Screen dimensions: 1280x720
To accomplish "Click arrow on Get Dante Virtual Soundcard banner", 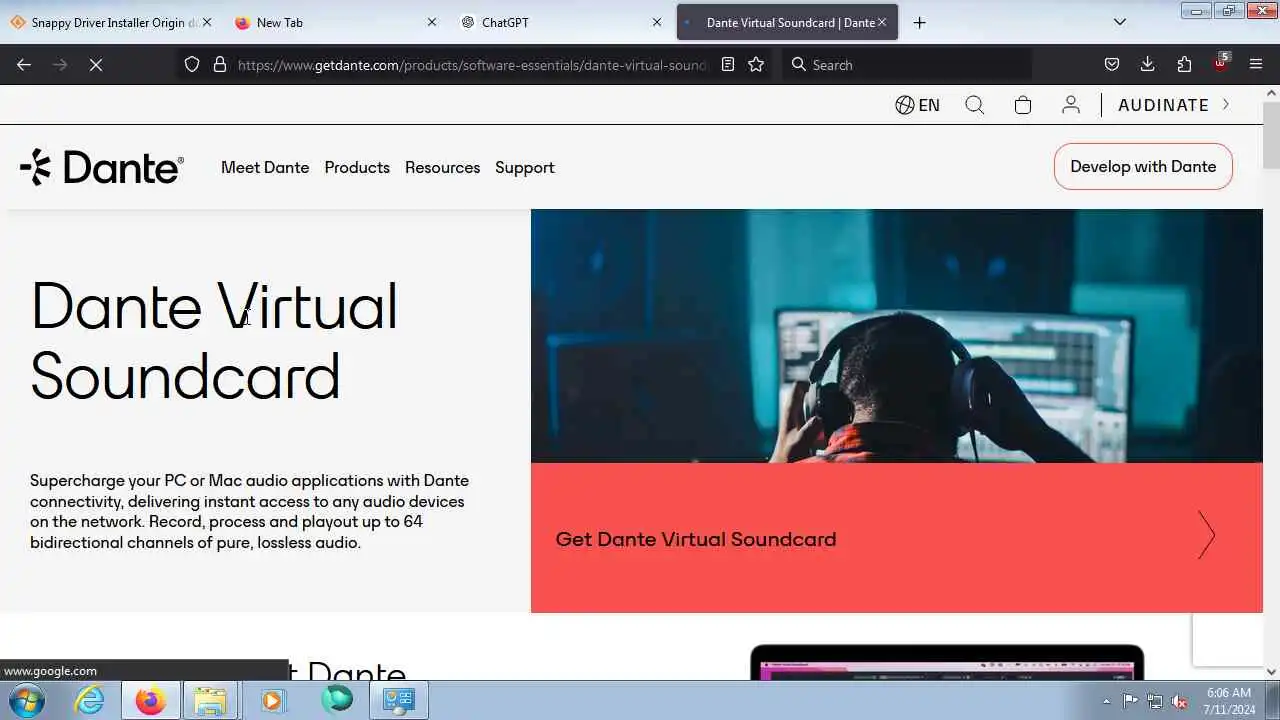I will click(1206, 535).
